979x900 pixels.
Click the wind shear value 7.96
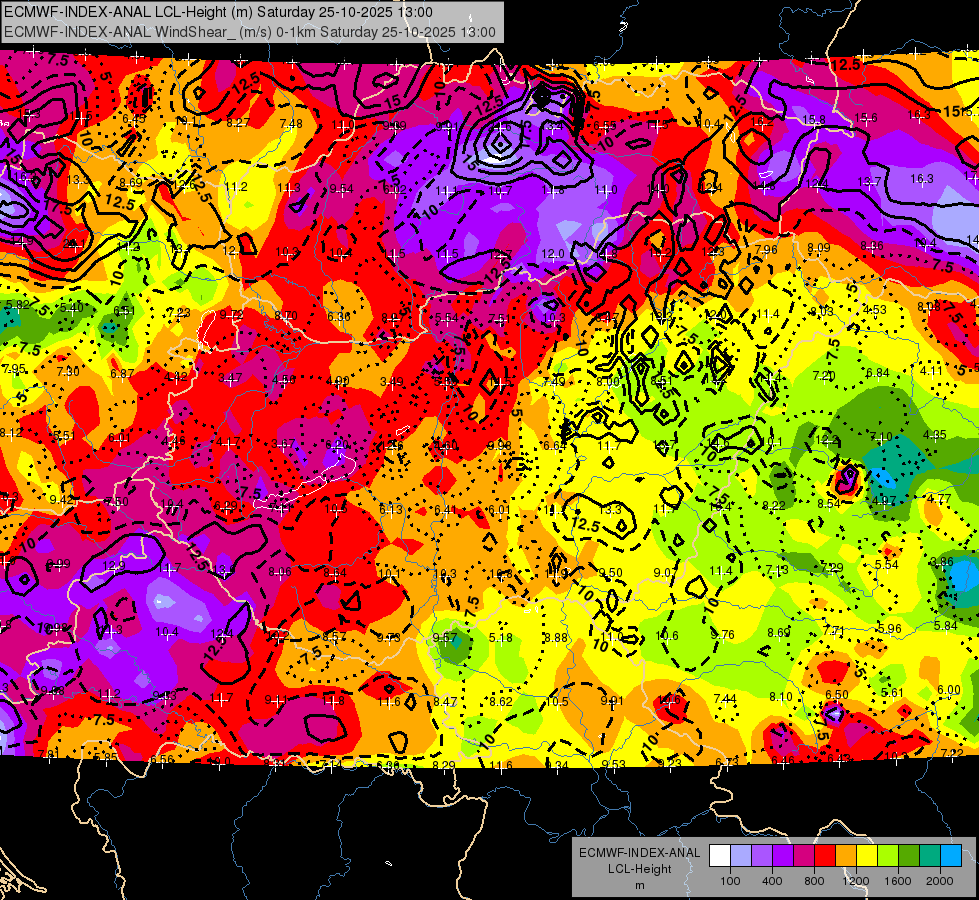766,250
